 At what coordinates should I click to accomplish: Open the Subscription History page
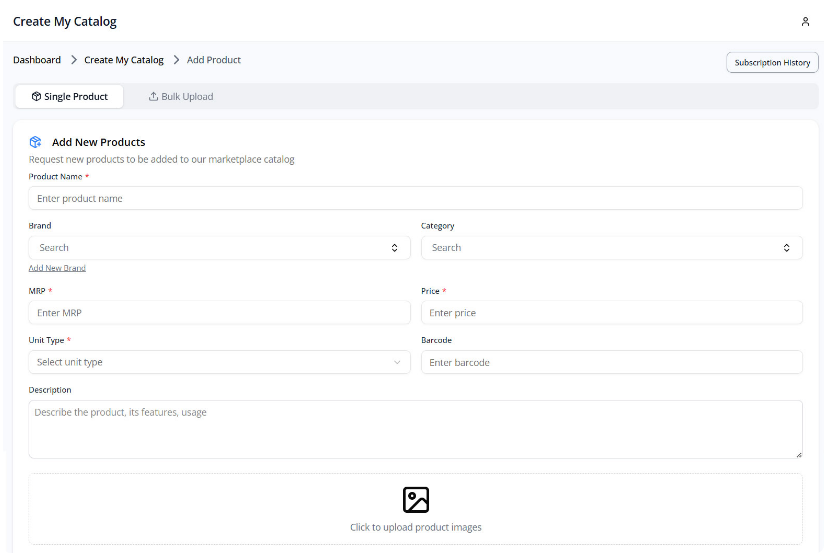click(771, 63)
